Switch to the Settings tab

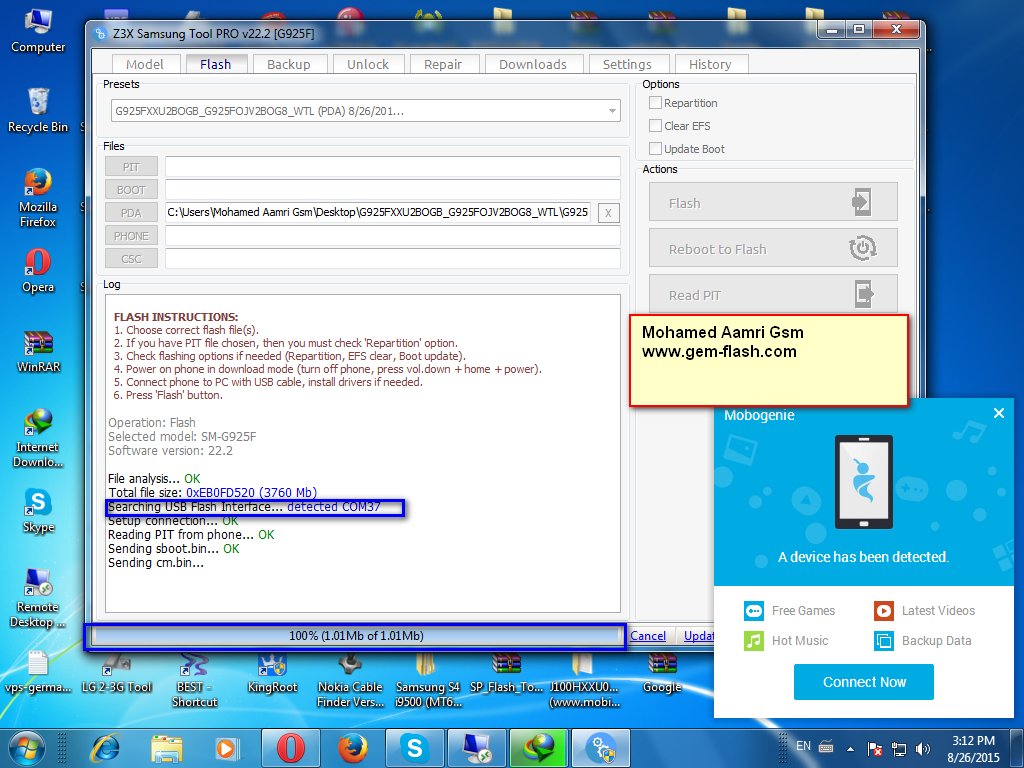627,64
